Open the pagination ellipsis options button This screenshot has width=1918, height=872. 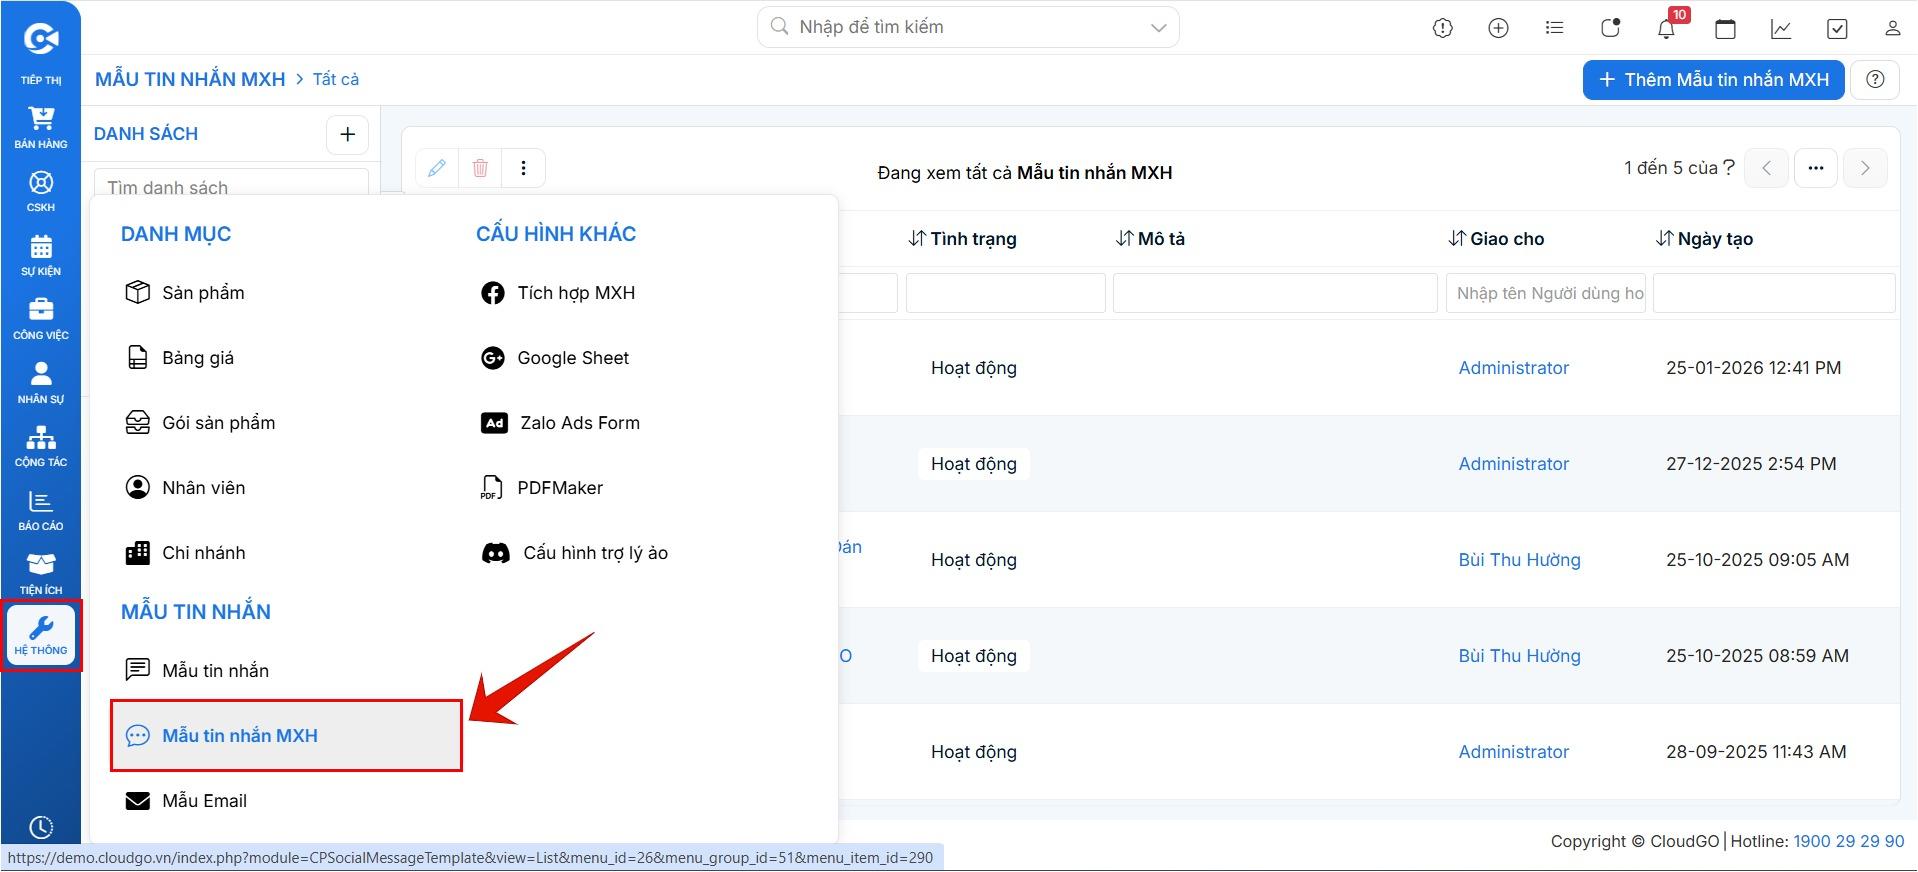point(1816,168)
